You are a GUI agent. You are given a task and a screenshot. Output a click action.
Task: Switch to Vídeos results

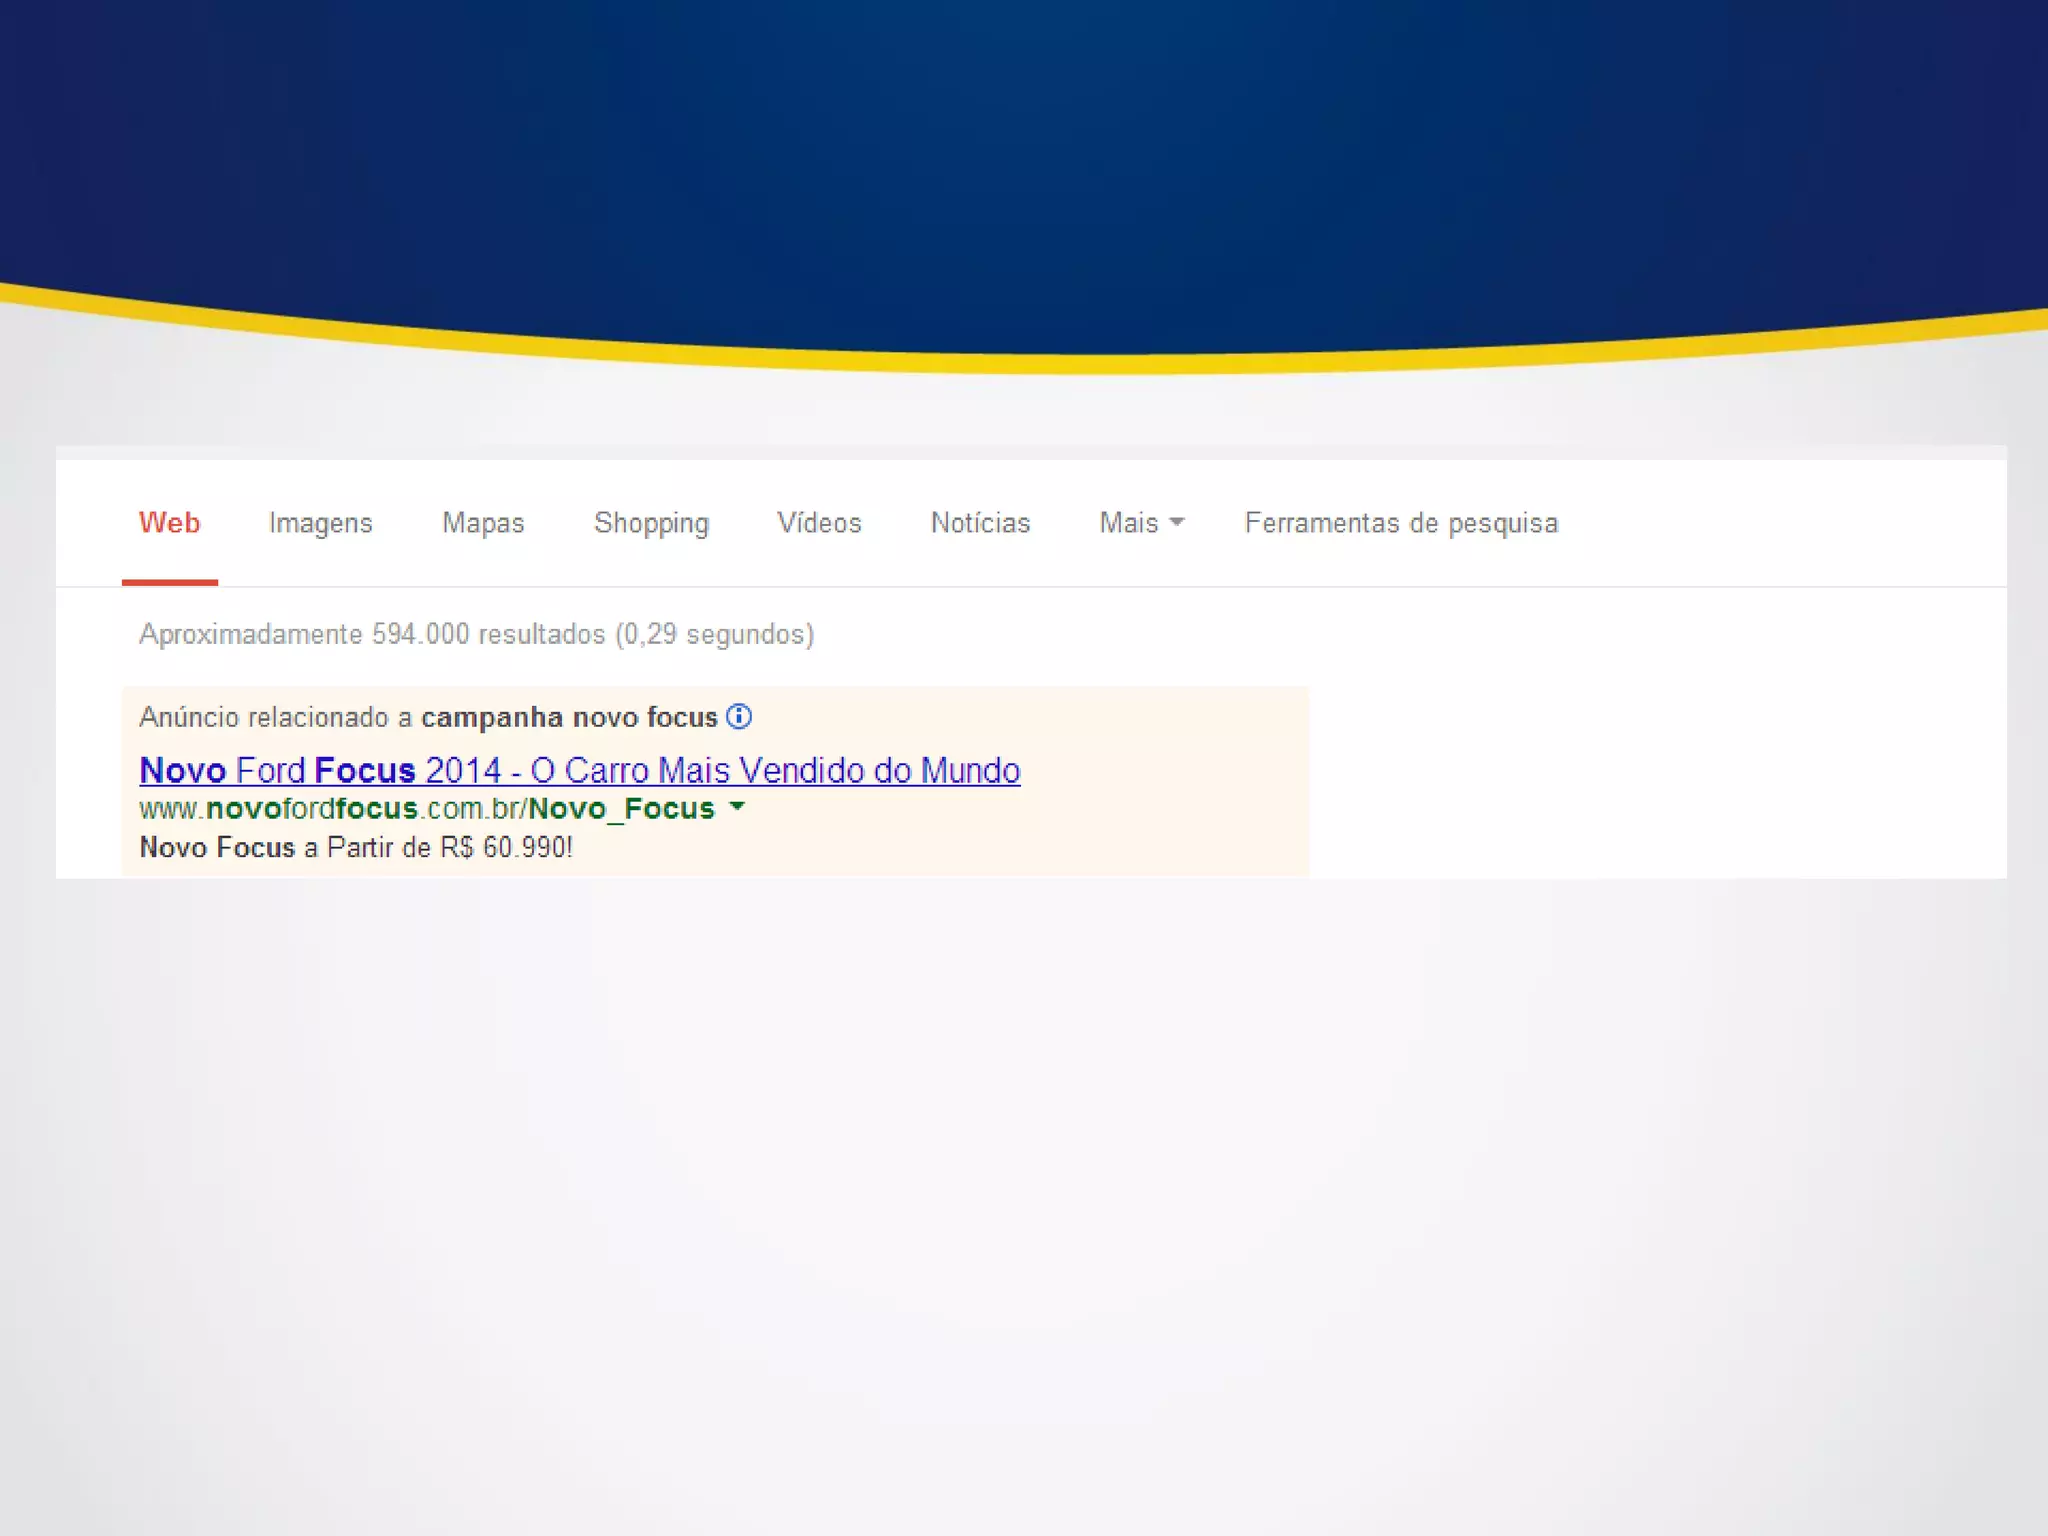pyautogui.click(x=819, y=522)
